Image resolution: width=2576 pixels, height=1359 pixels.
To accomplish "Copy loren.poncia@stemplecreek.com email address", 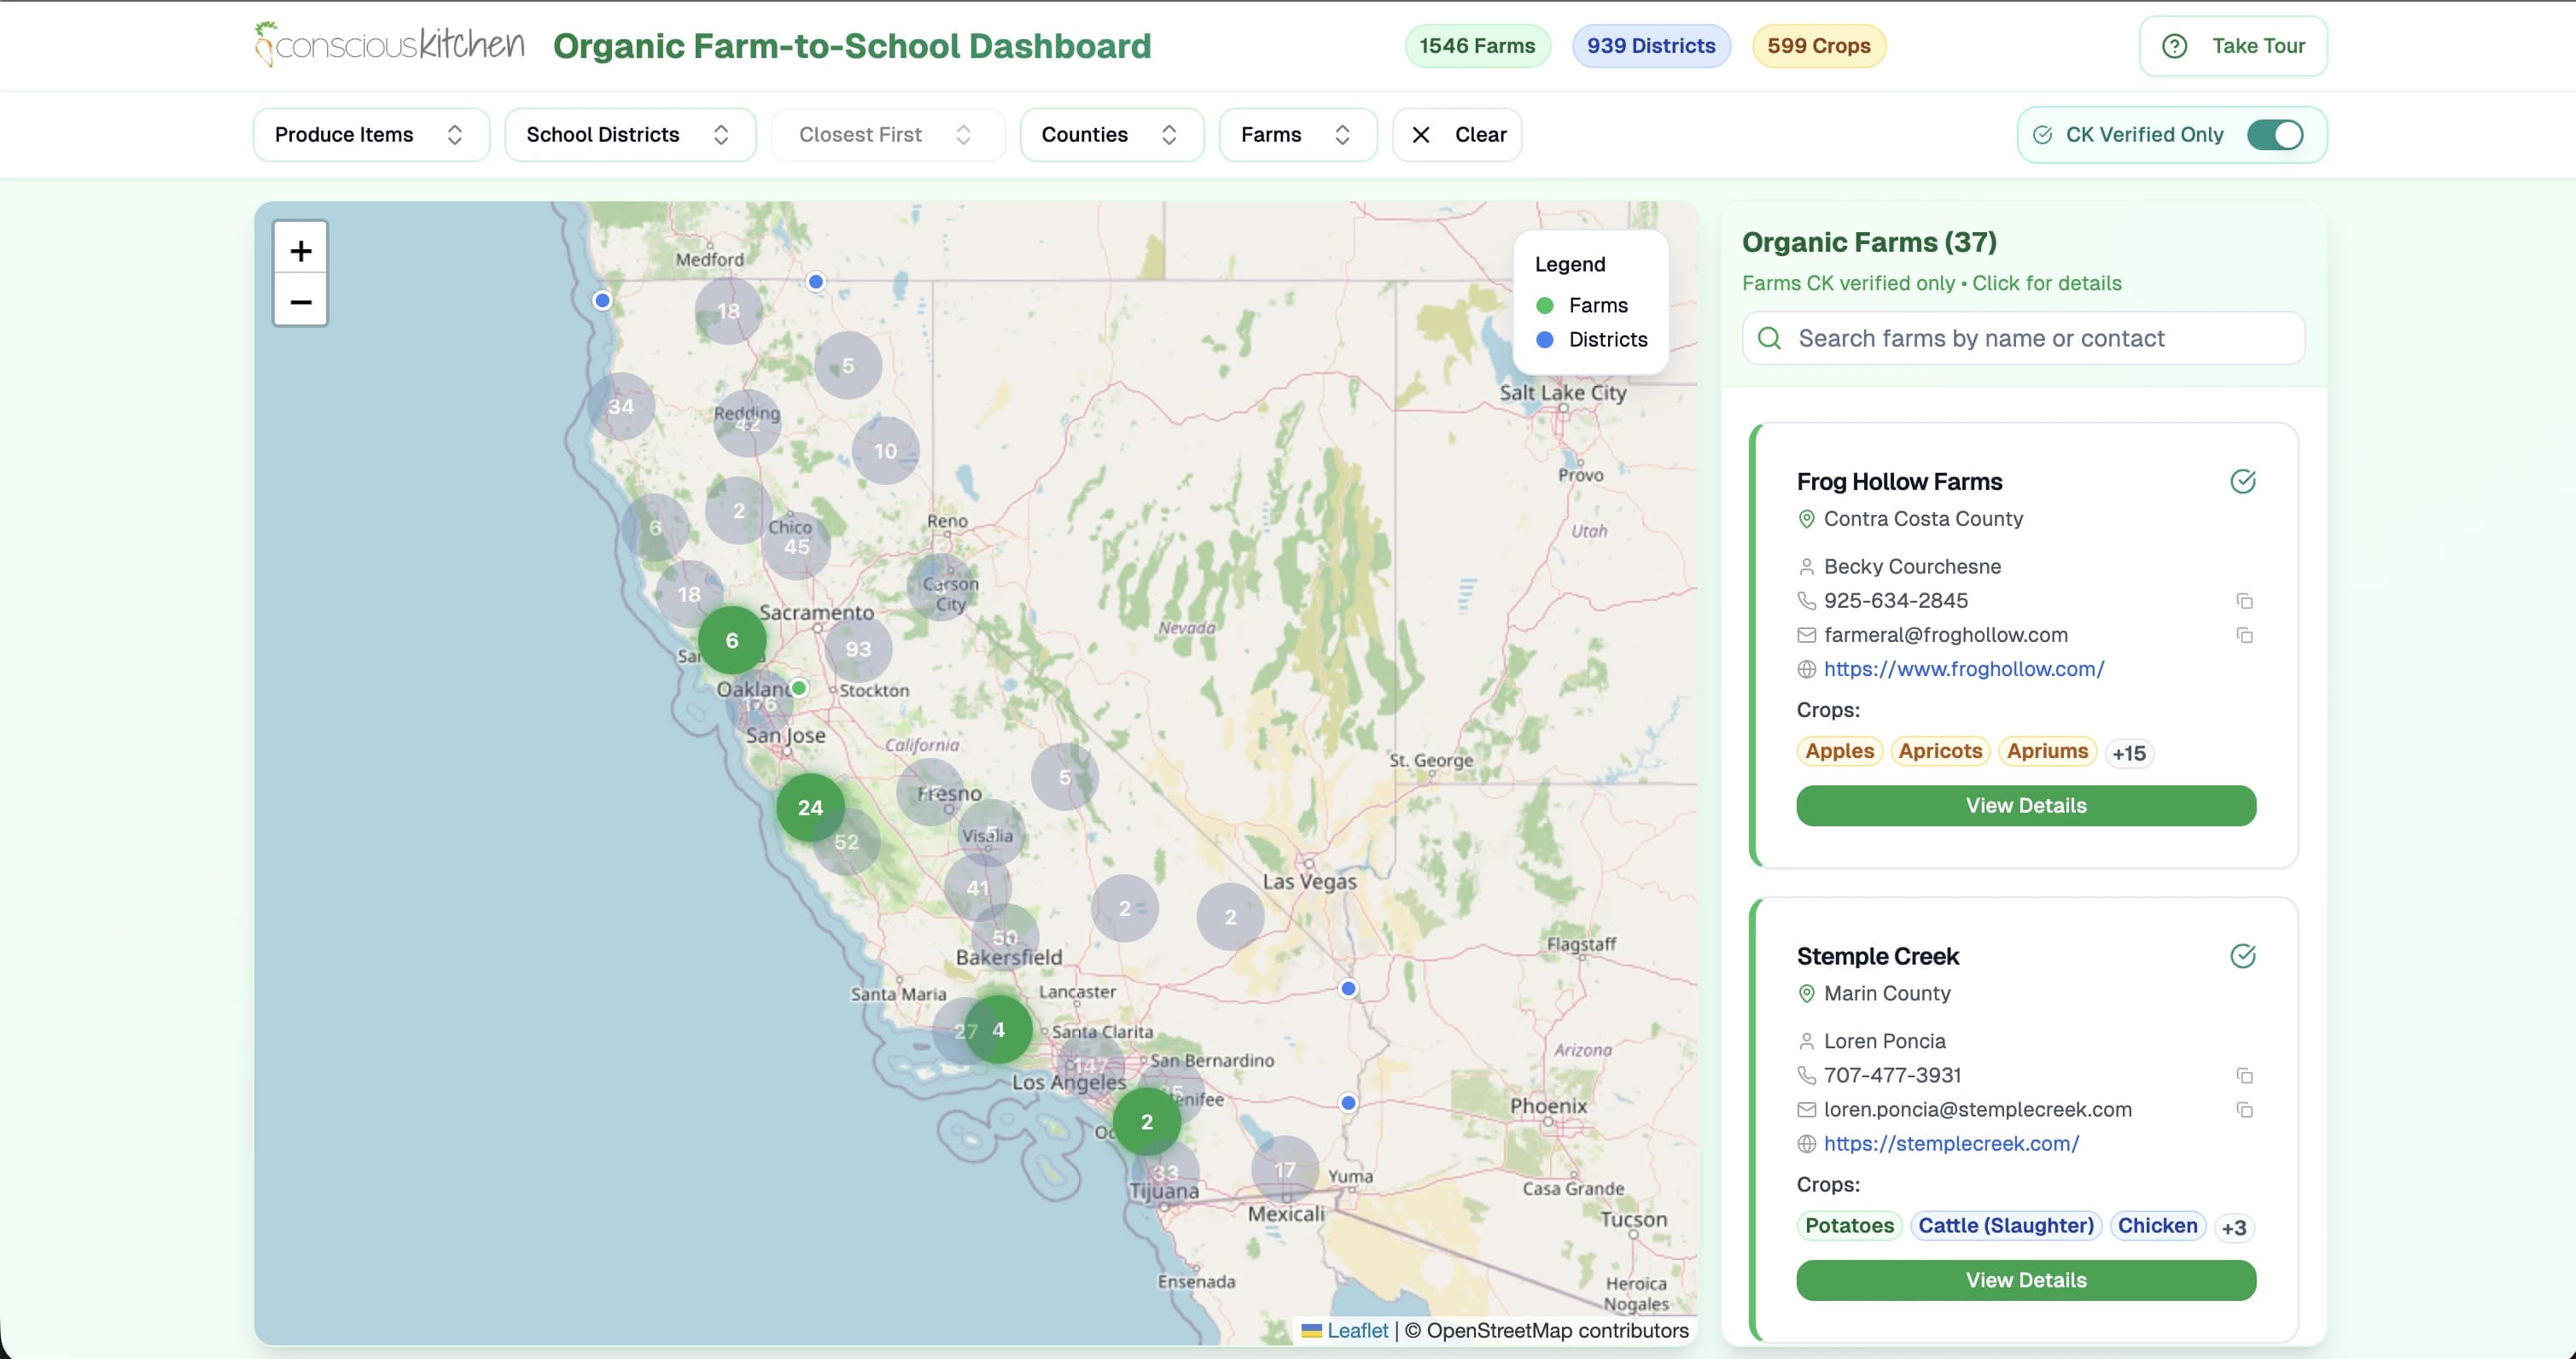I will tap(2244, 1110).
